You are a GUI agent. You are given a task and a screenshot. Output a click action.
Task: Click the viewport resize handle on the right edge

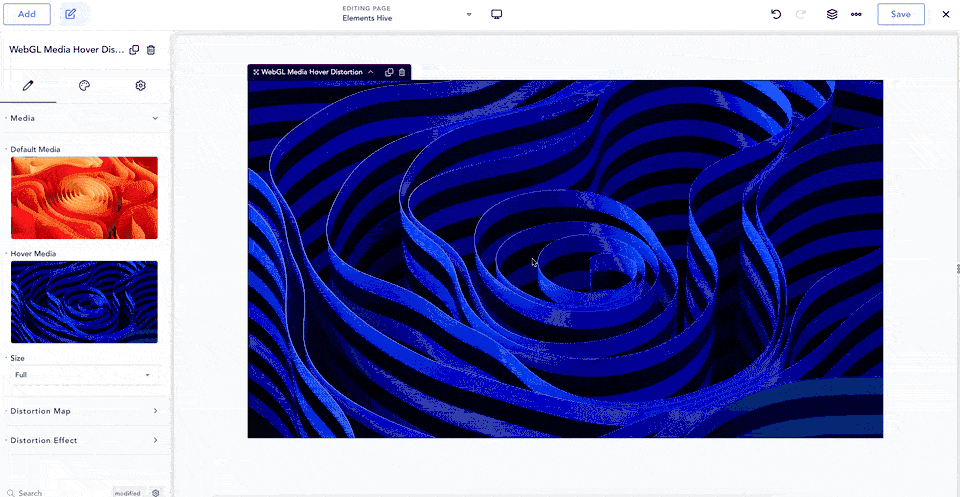click(958, 268)
